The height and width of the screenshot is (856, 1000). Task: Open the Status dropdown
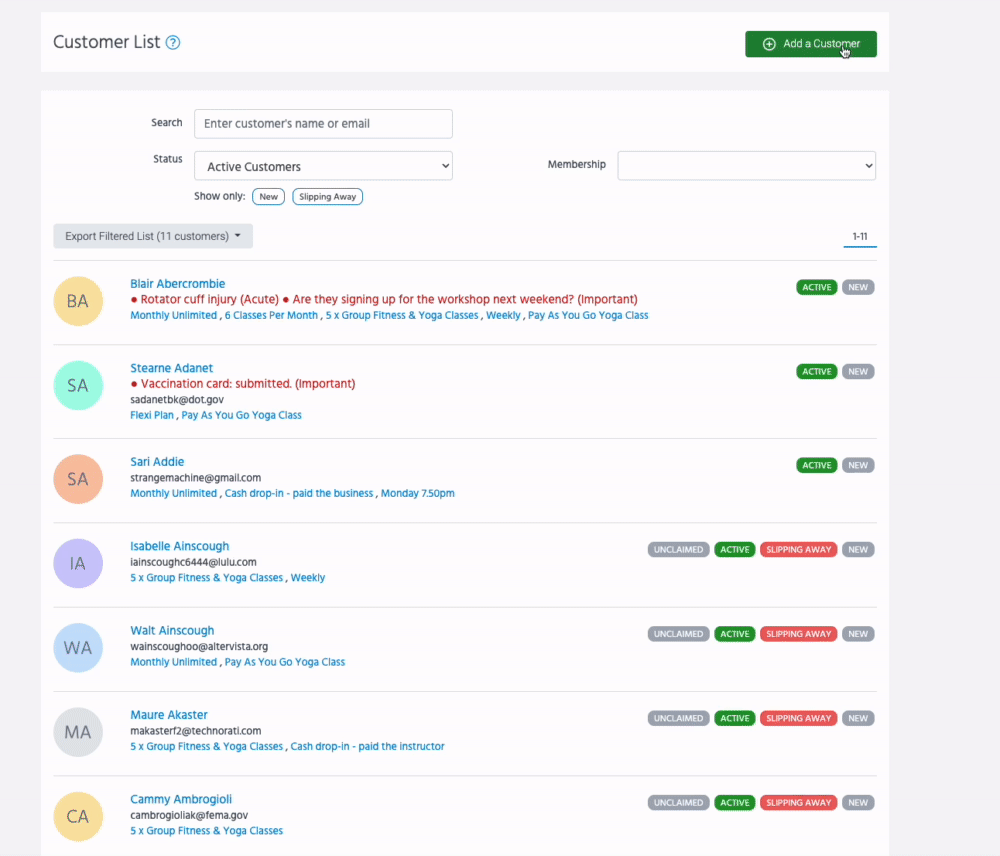(323, 166)
